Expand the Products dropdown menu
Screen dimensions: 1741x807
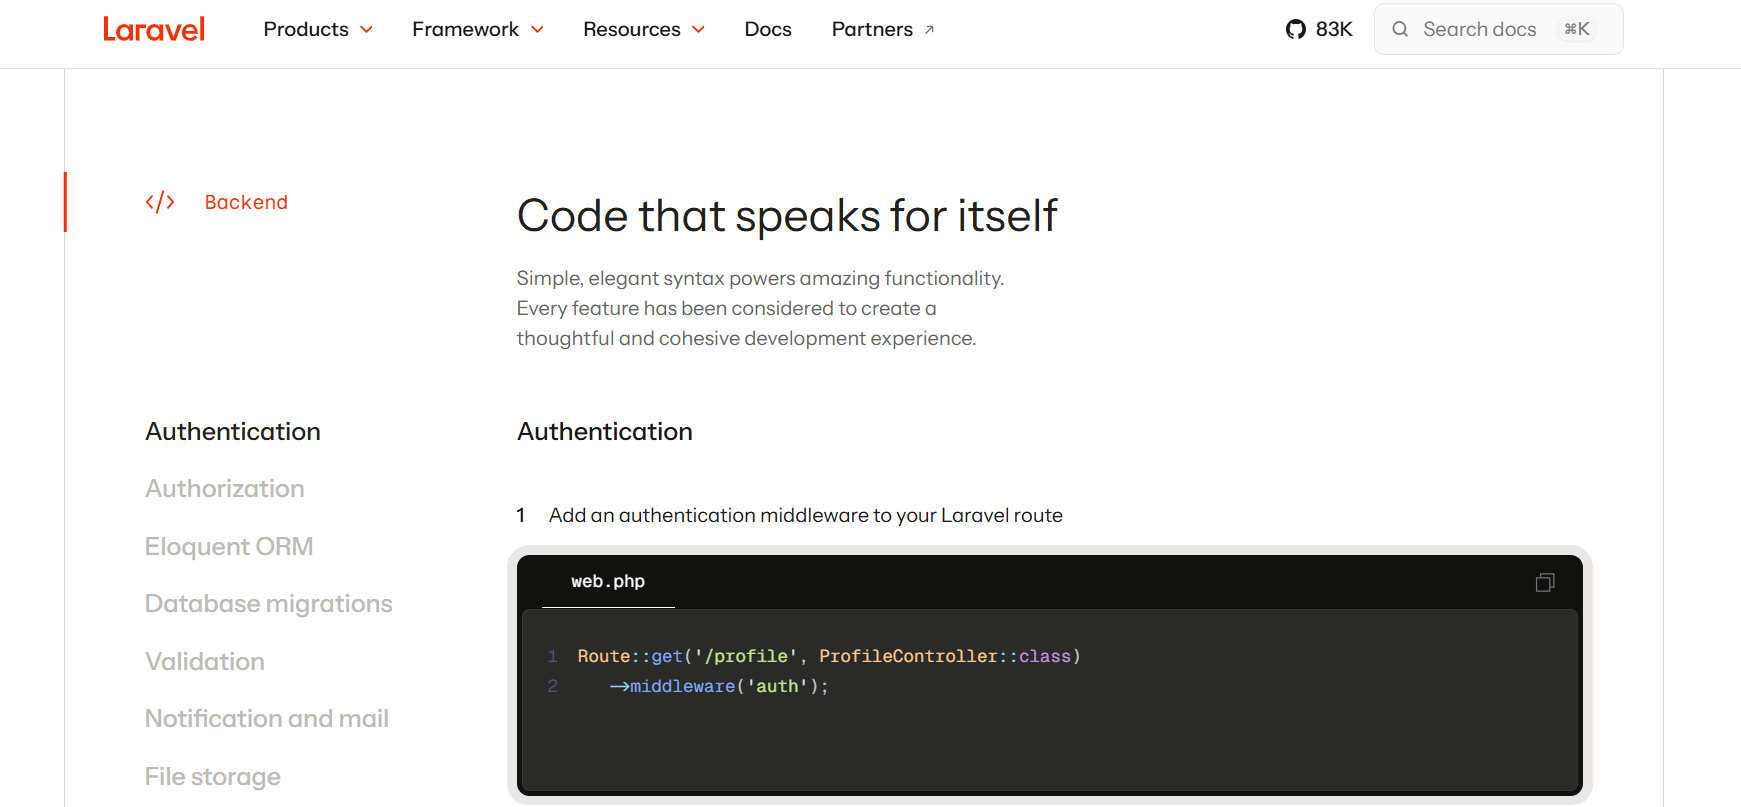tap(317, 29)
